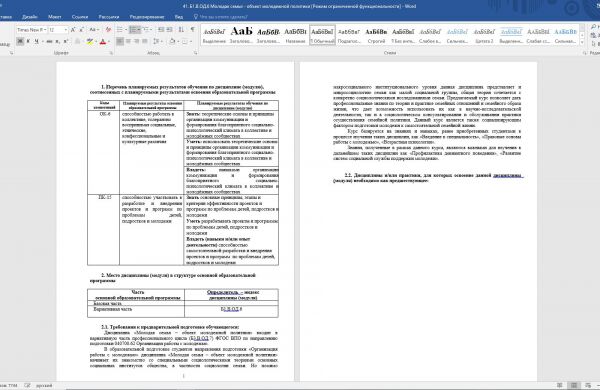Align the paragraph to the right

(137, 41)
